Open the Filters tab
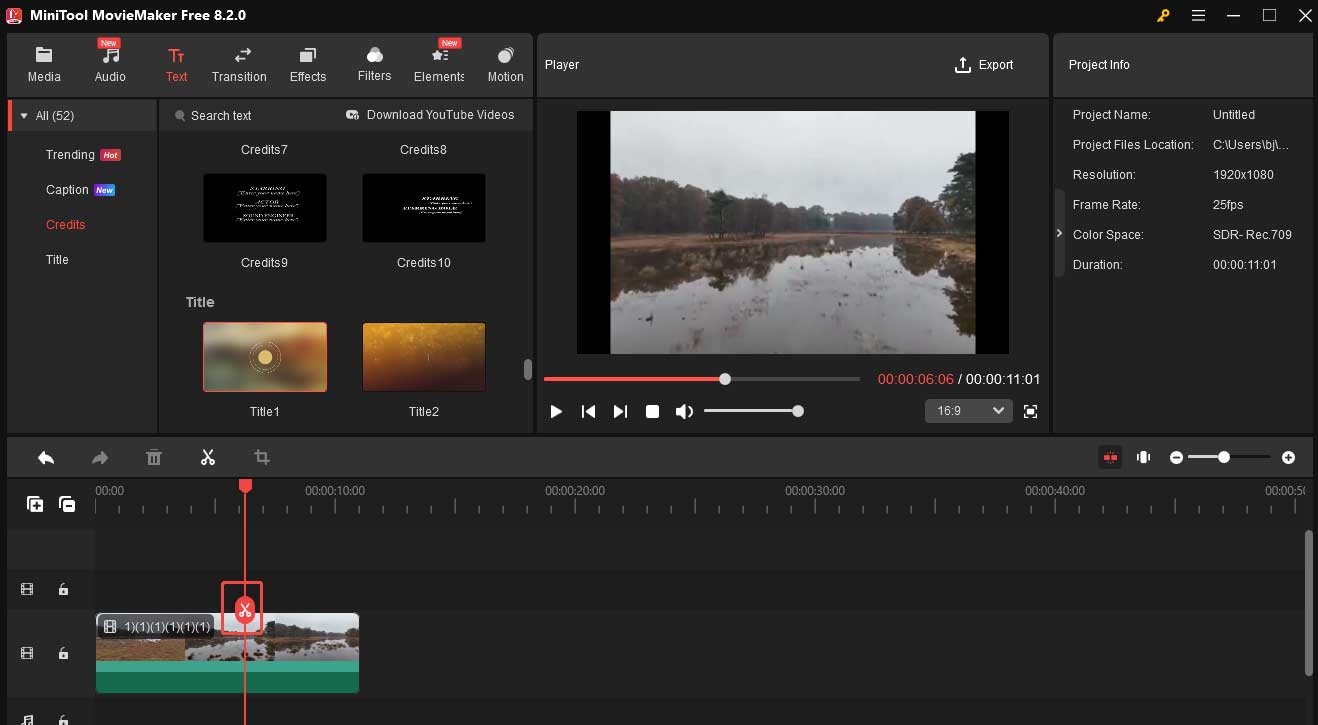 [x=374, y=64]
